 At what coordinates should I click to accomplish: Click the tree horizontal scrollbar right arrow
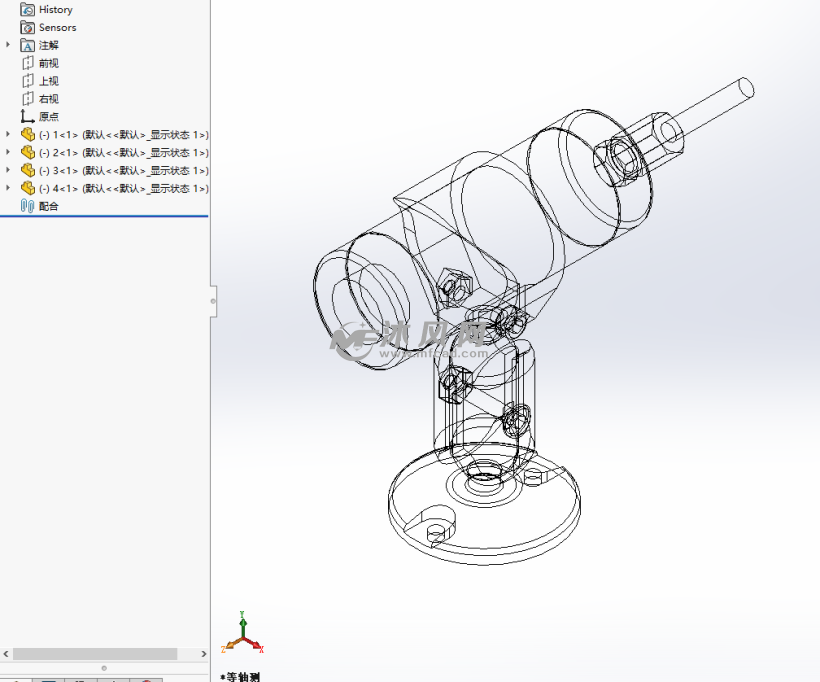[201, 654]
